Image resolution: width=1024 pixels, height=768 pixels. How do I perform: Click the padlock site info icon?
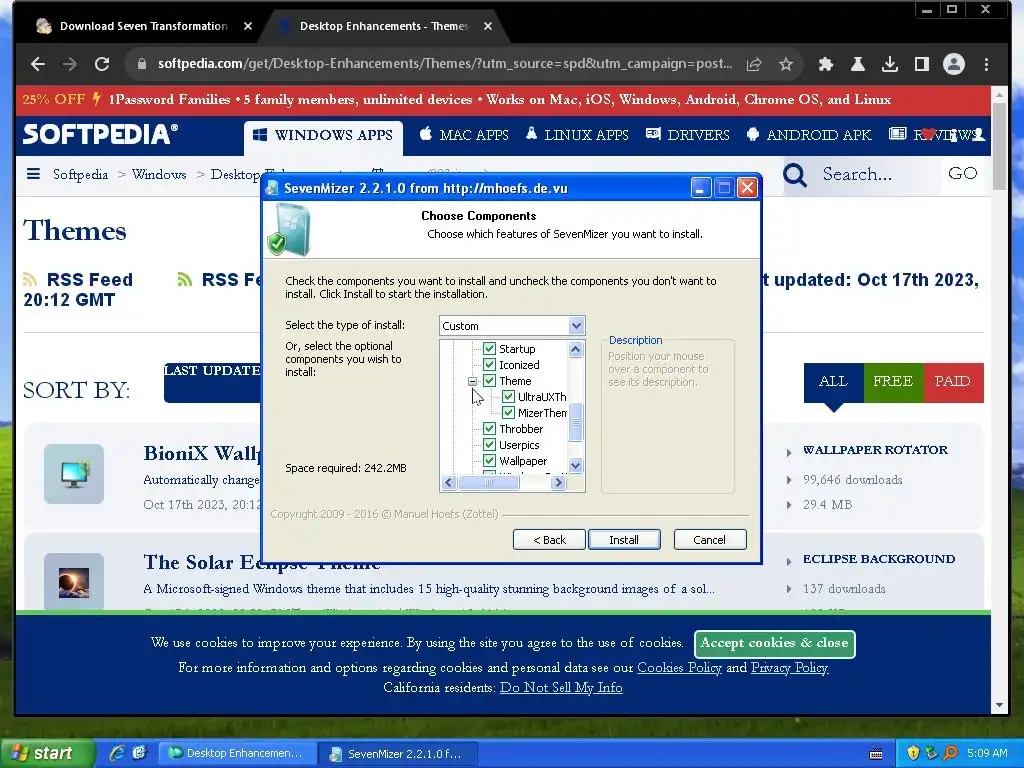click(x=142, y=64)
